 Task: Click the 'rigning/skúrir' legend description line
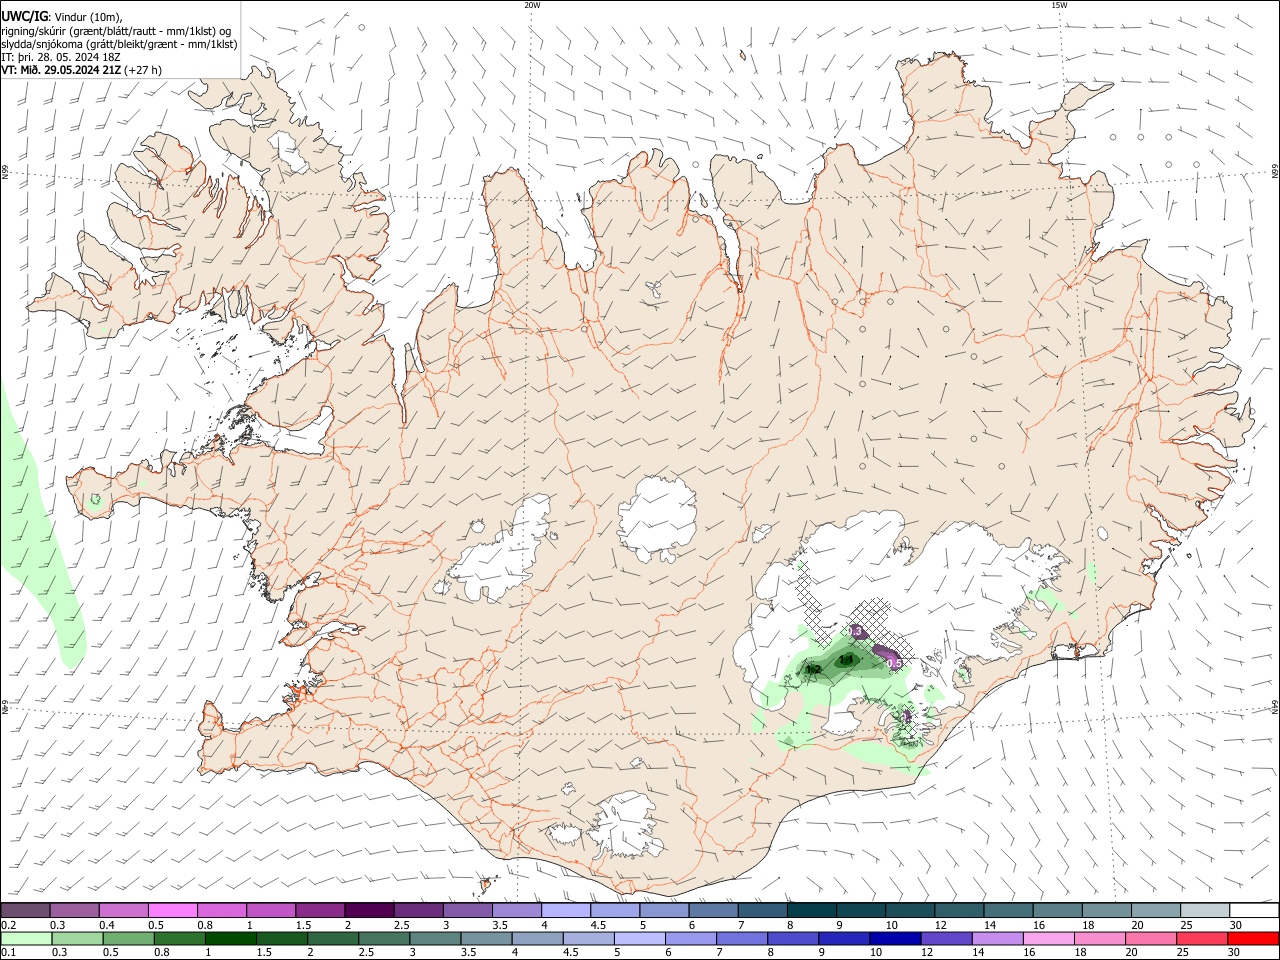(x=116, y=30)
